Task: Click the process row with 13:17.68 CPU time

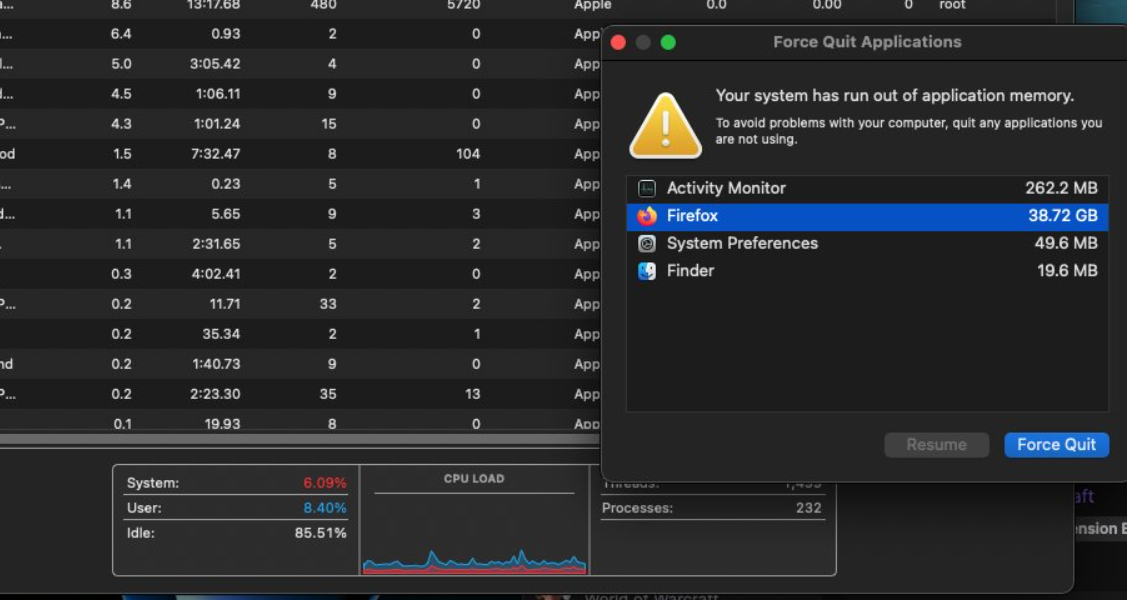Action: click(300, 6)
